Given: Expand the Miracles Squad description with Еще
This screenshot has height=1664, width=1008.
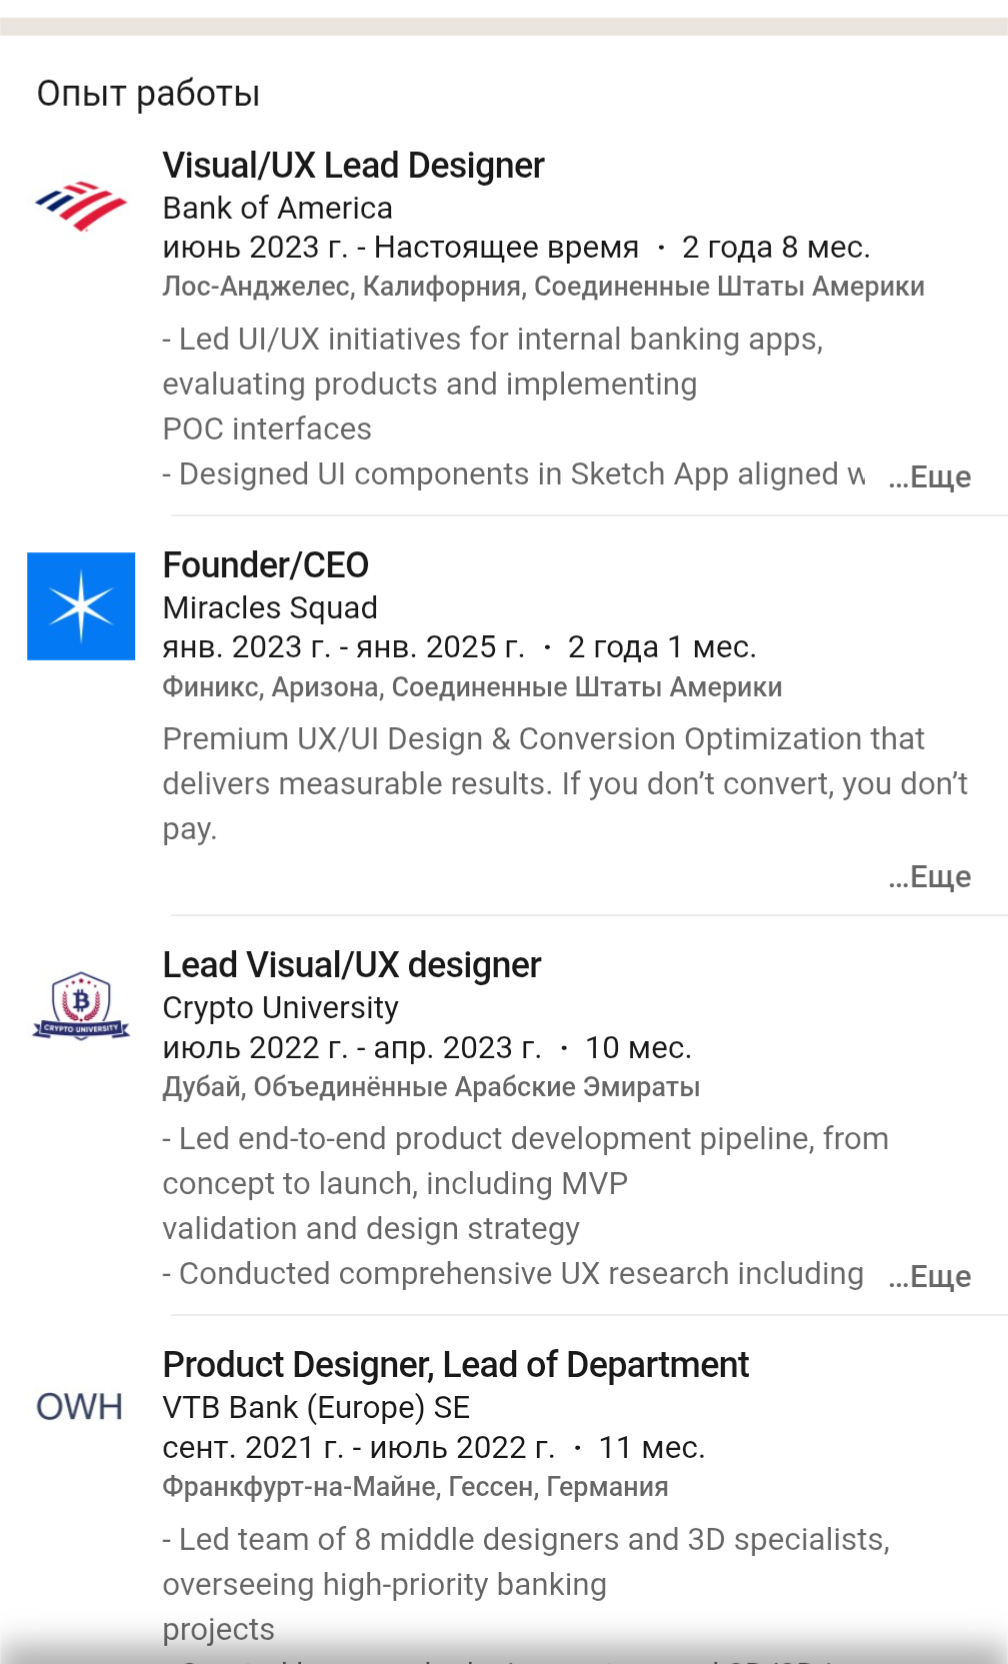Looking at the screenshot, I should point(930,877).
